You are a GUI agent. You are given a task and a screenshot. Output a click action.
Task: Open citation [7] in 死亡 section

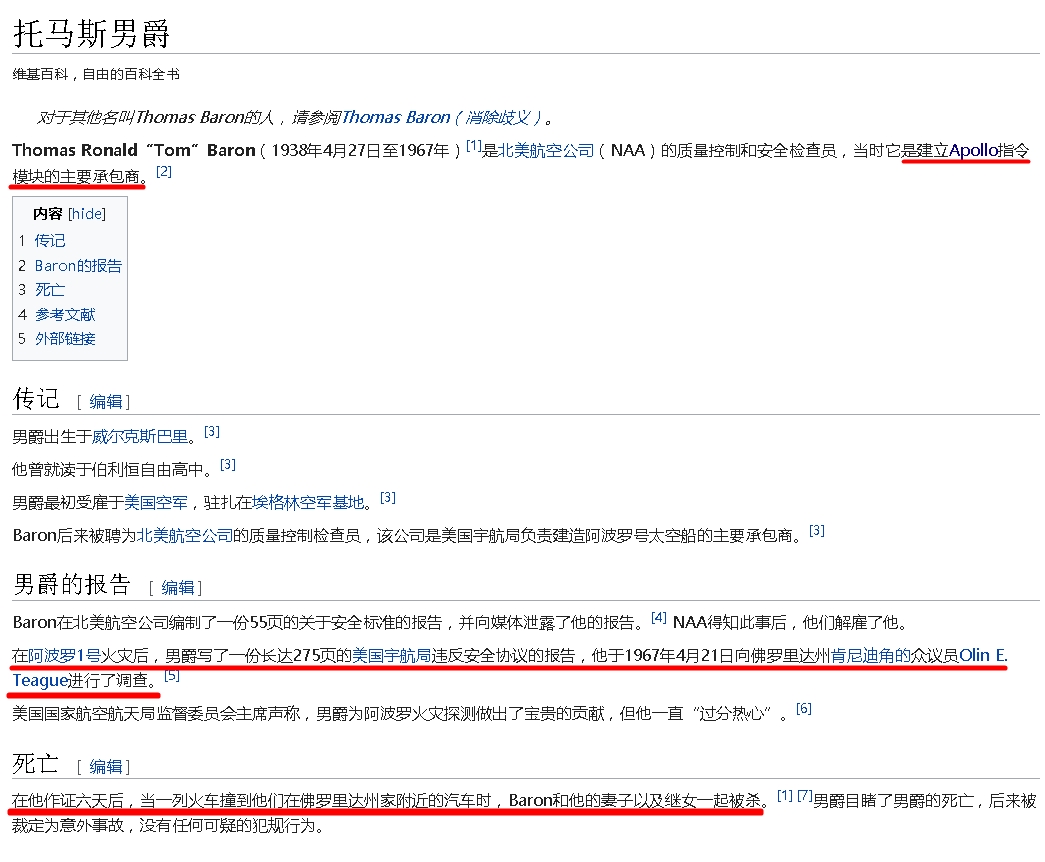(804, 796)
